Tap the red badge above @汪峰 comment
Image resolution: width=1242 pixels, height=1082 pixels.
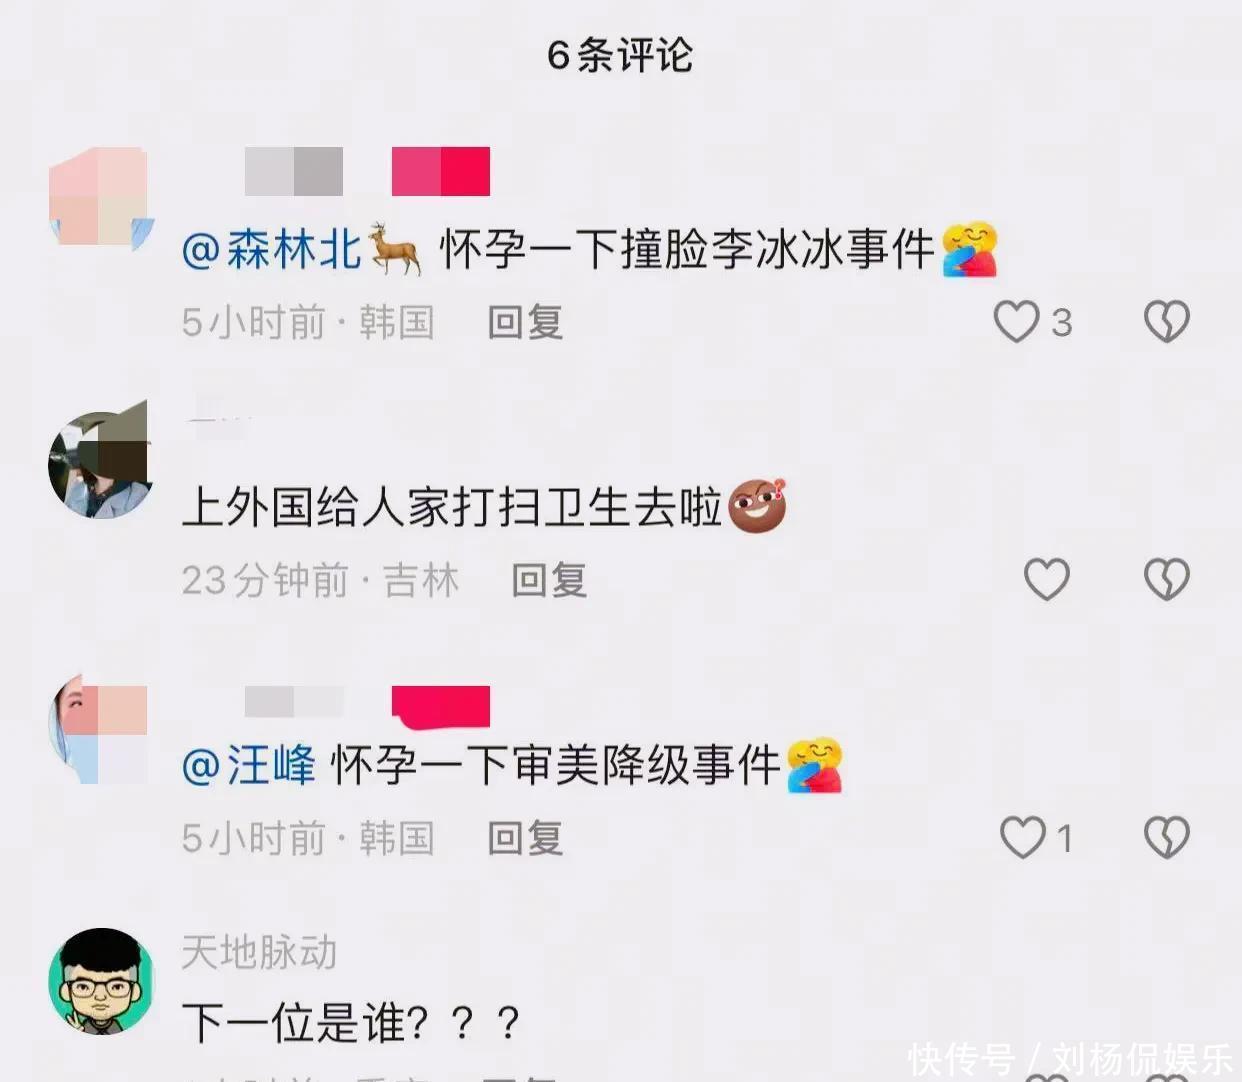(441, 706)
